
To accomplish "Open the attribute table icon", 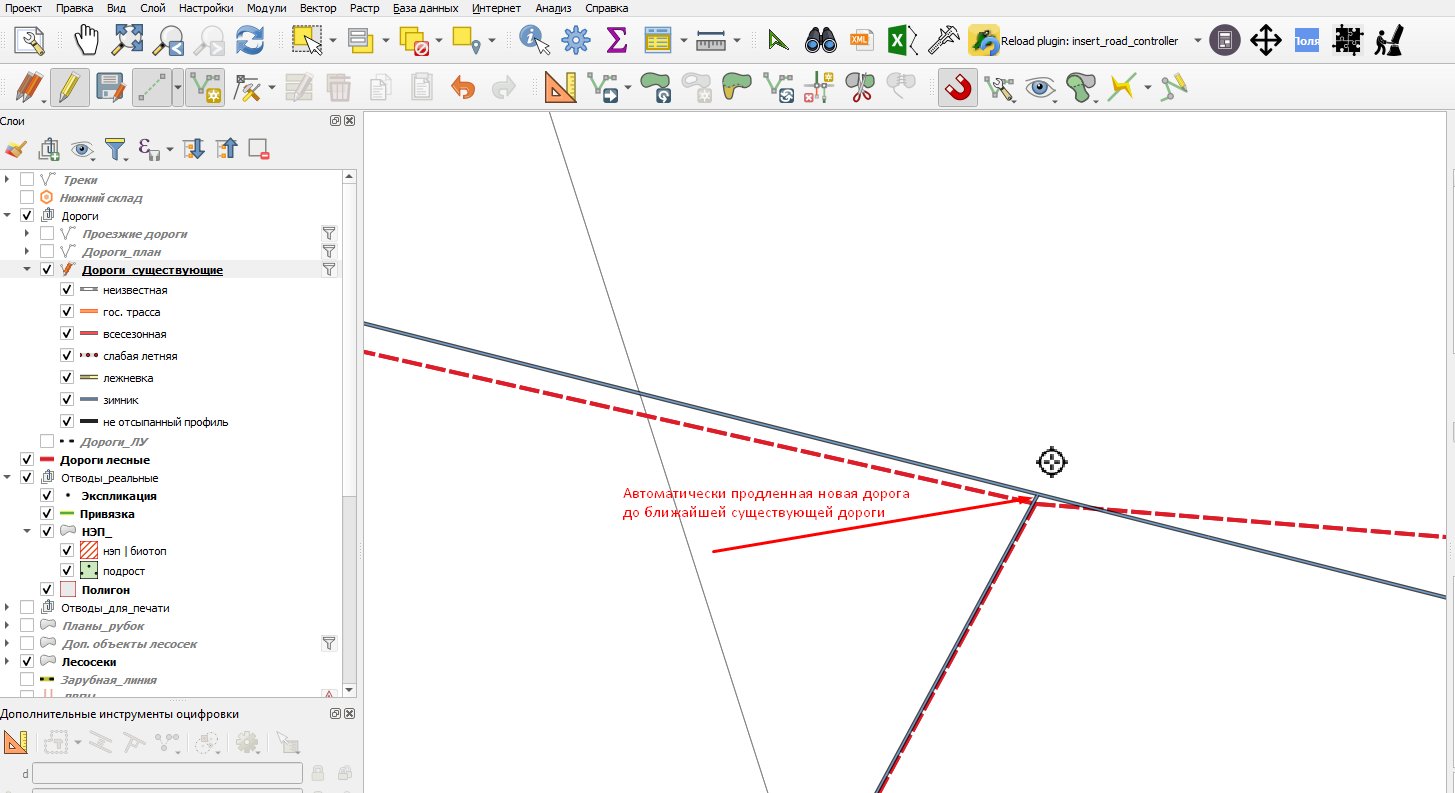I will pos(657,41).
